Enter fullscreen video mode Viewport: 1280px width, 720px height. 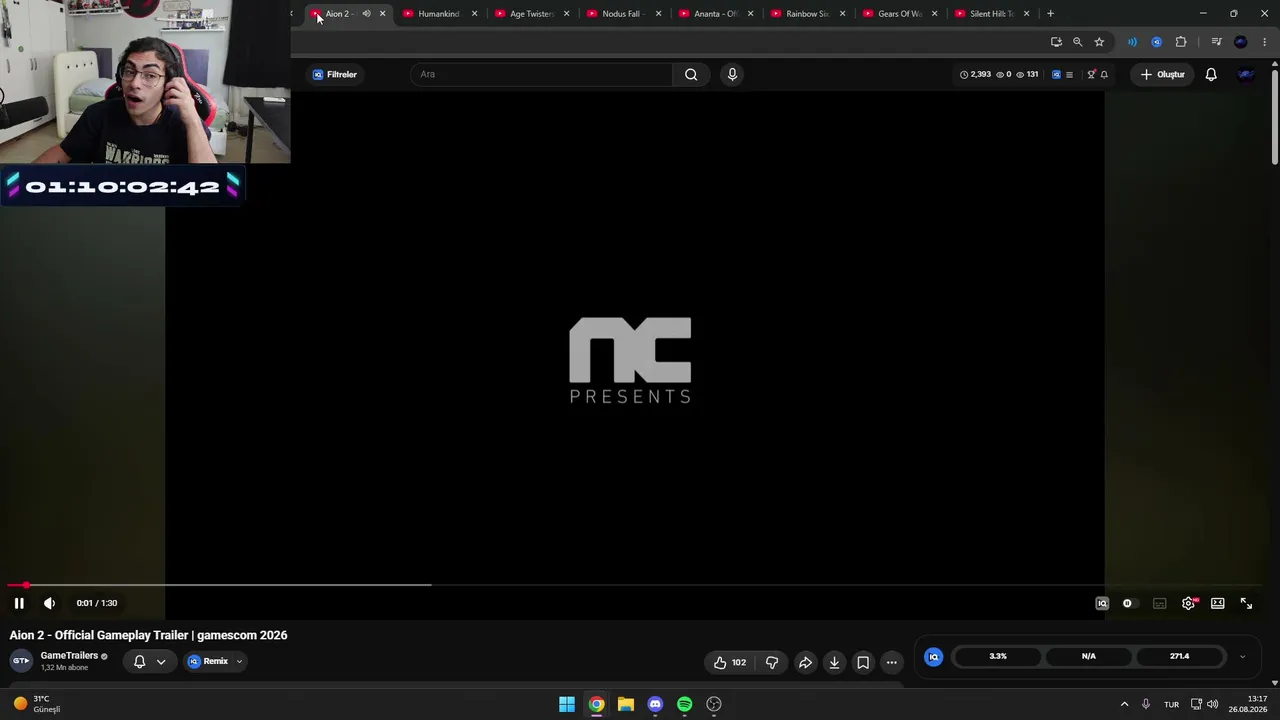click(1246, 603)
